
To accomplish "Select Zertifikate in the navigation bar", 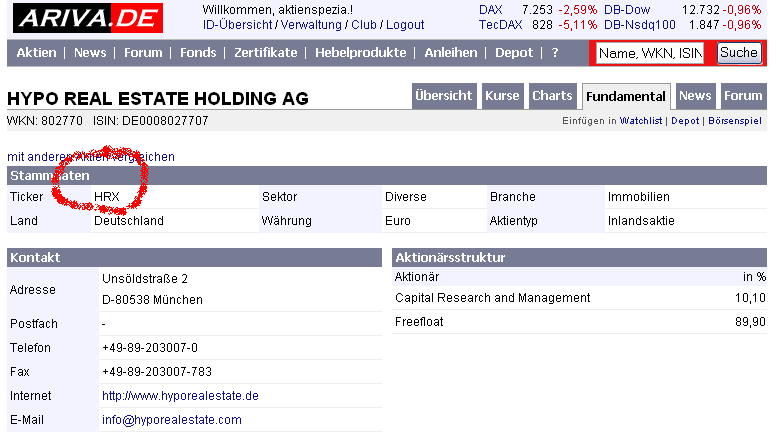I will (266, 53).
